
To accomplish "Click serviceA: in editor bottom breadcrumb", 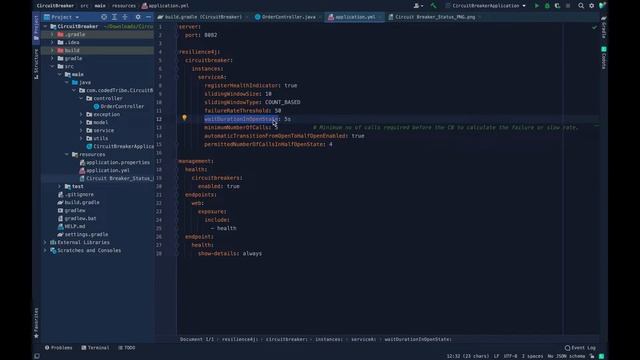I will [363, 339].
